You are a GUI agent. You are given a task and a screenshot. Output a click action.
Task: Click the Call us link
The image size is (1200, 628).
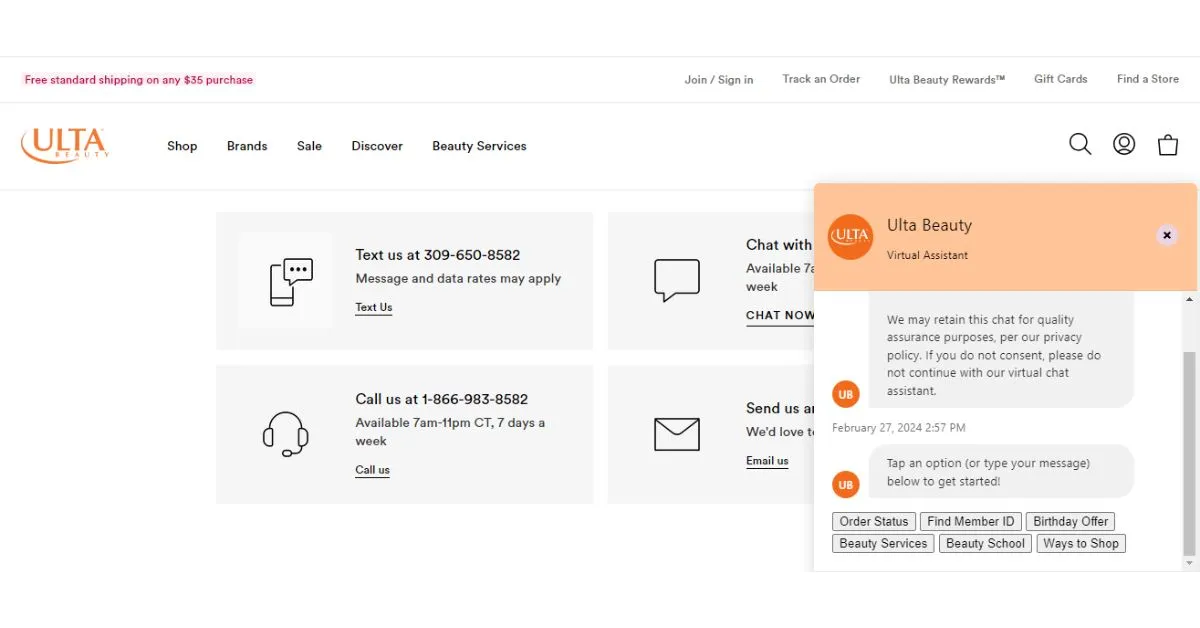click(372, 470)
